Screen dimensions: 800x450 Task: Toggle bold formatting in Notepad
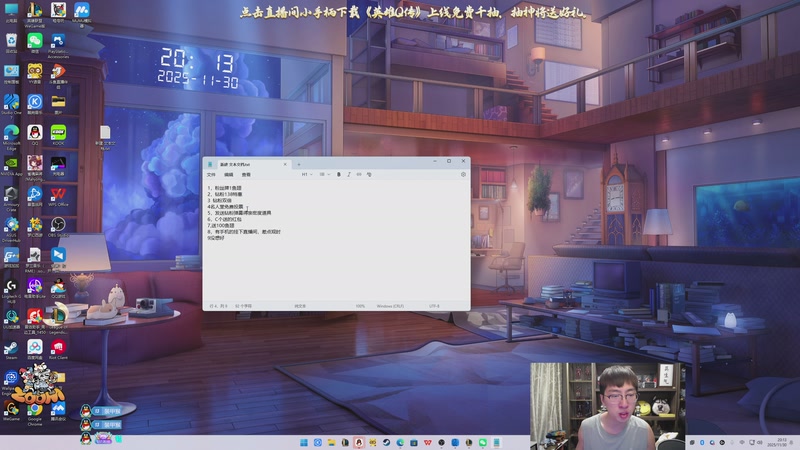pyautogui.click(x=338, y=174)
